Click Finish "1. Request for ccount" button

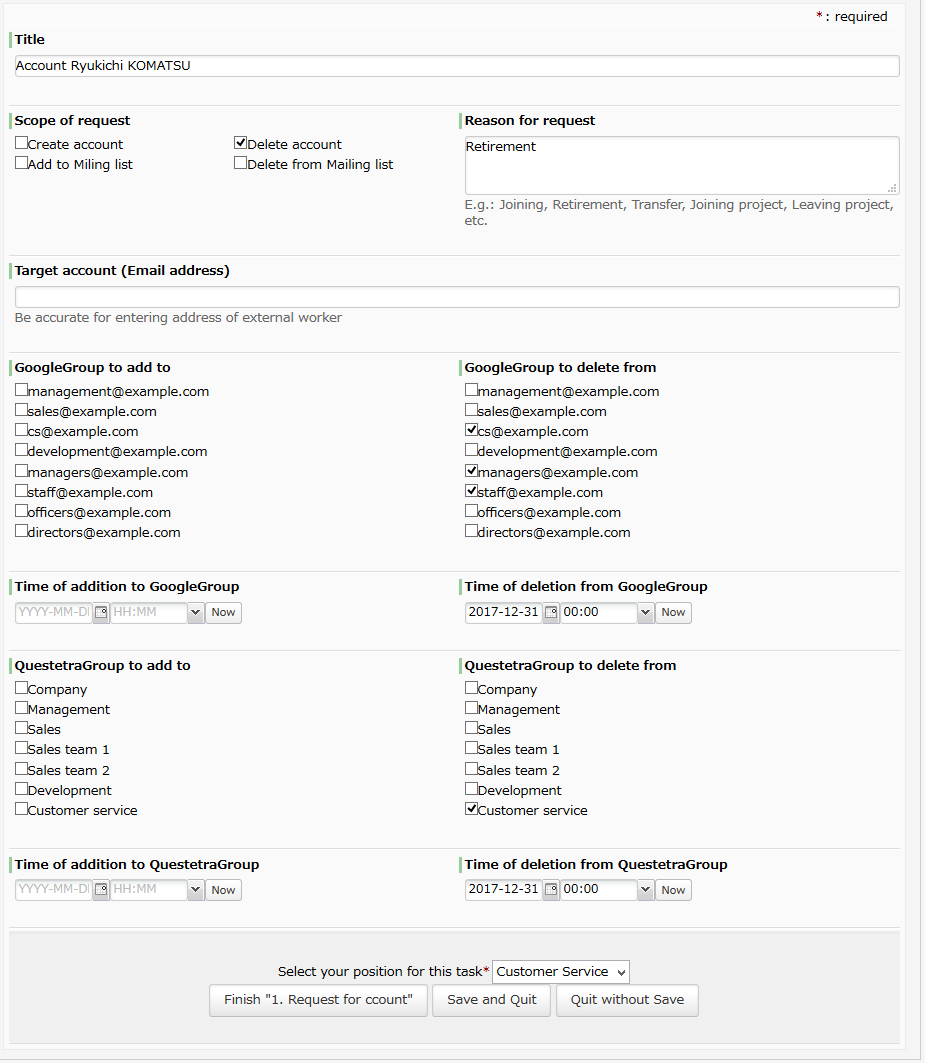click(x=318, y=1000)
